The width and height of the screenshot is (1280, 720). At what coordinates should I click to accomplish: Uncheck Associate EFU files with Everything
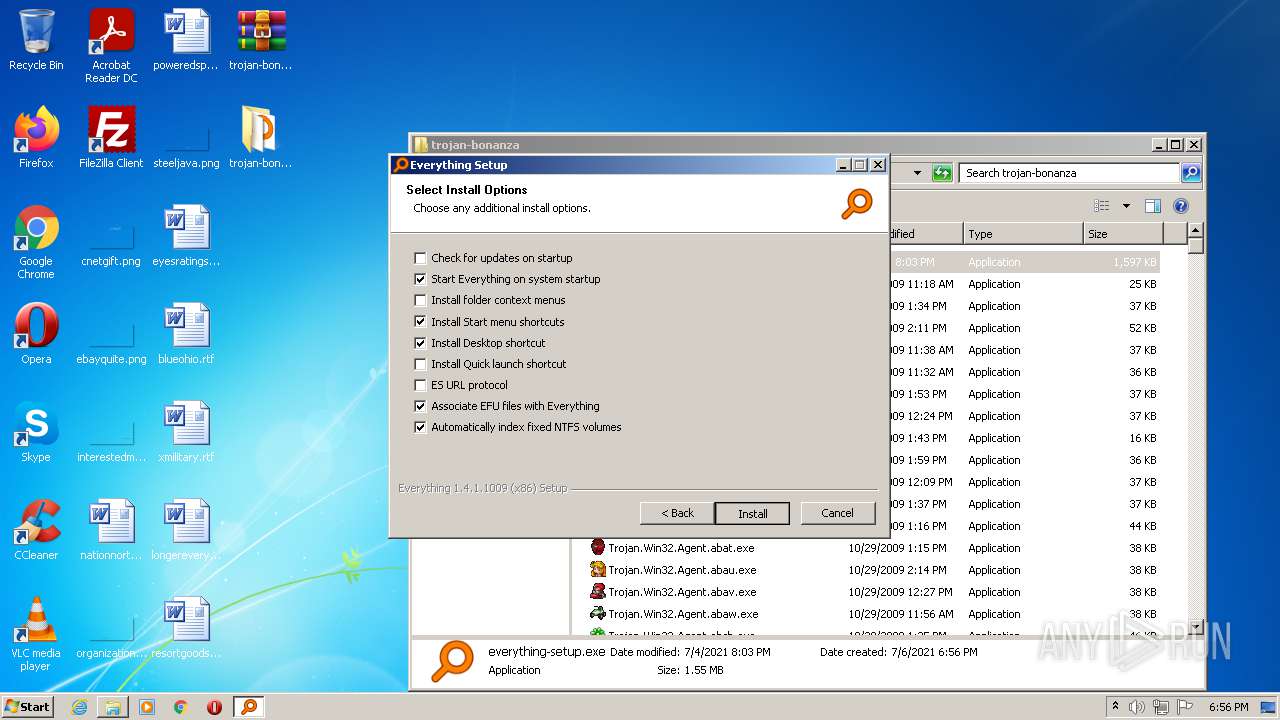click(x=421, y=406)
